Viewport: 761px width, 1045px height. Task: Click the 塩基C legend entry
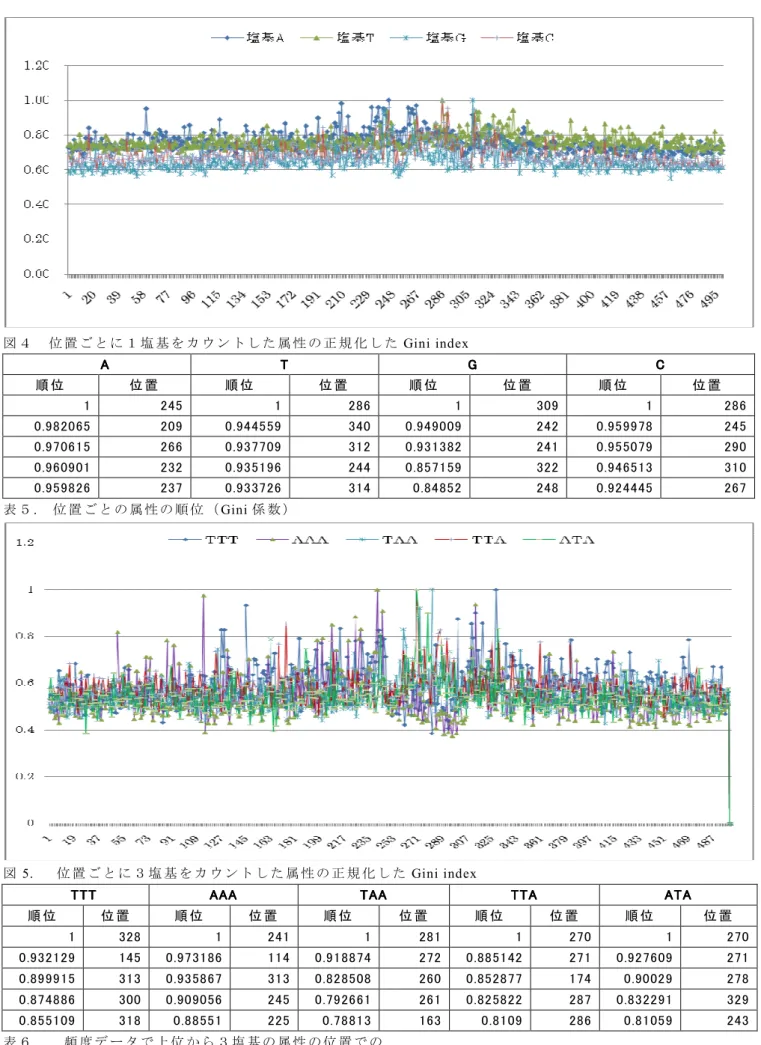point(517,38)
